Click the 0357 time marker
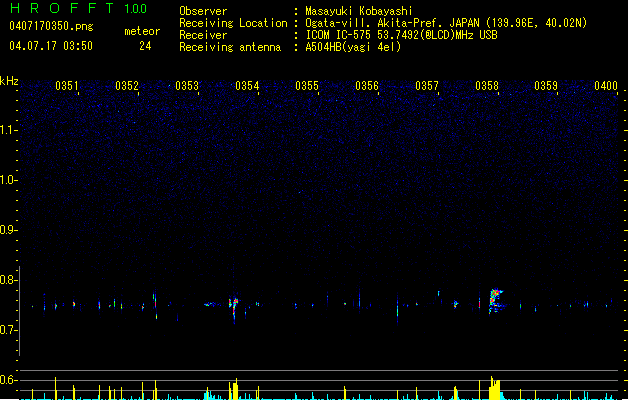The image size is (629, 400). pos(427,86)
